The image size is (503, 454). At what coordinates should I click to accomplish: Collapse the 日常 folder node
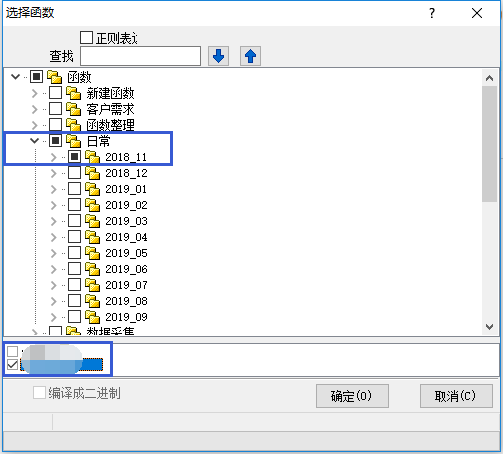click(x=35, y=141)
